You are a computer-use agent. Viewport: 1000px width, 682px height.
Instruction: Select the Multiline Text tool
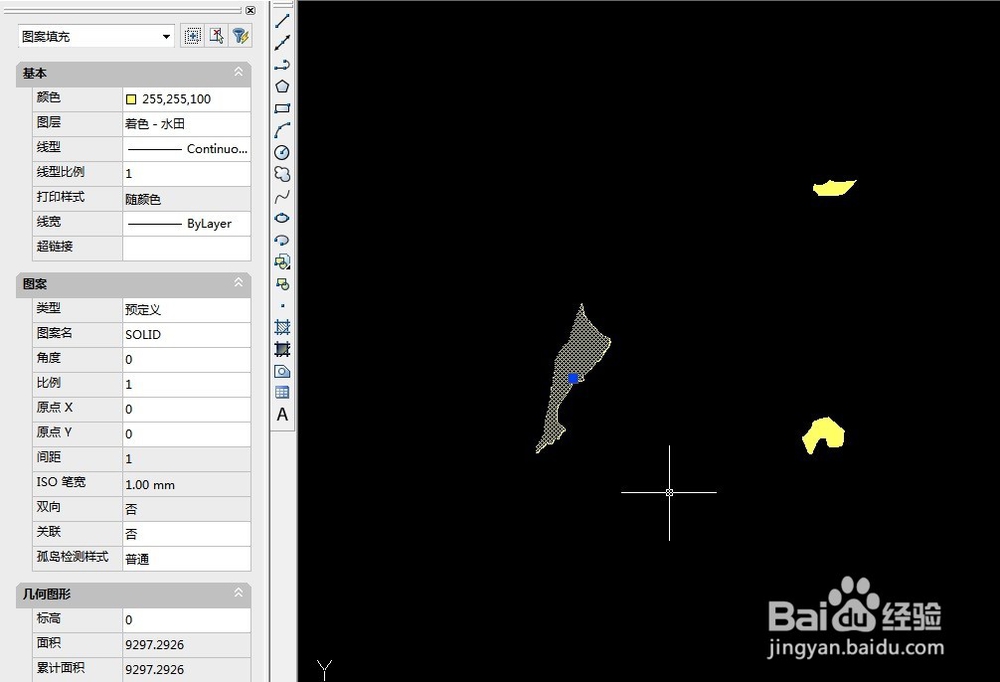pyautogui.click(x=282, y=415)
